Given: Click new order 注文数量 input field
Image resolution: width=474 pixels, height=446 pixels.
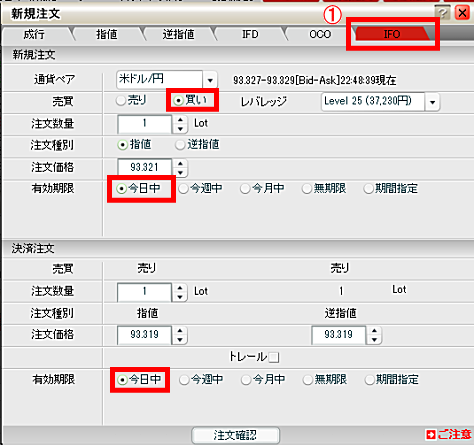Looking at the screenshot, I should (x=145, y=124).
